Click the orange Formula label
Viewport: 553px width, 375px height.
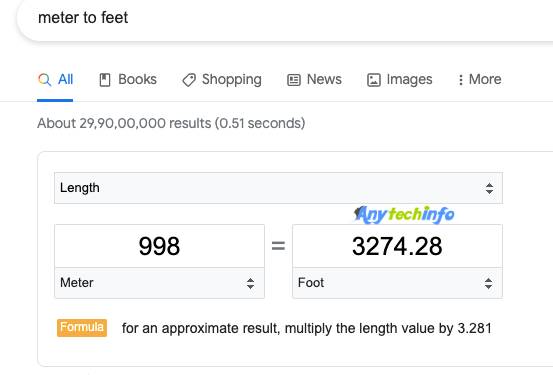[82, 328]
